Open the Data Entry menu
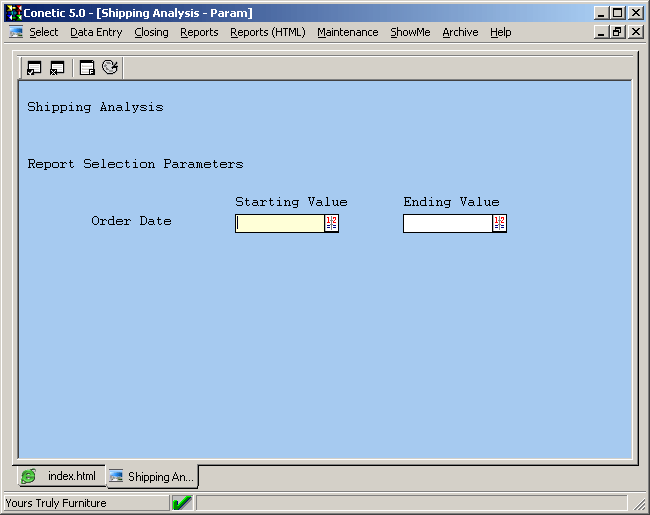 click(96, 32)
